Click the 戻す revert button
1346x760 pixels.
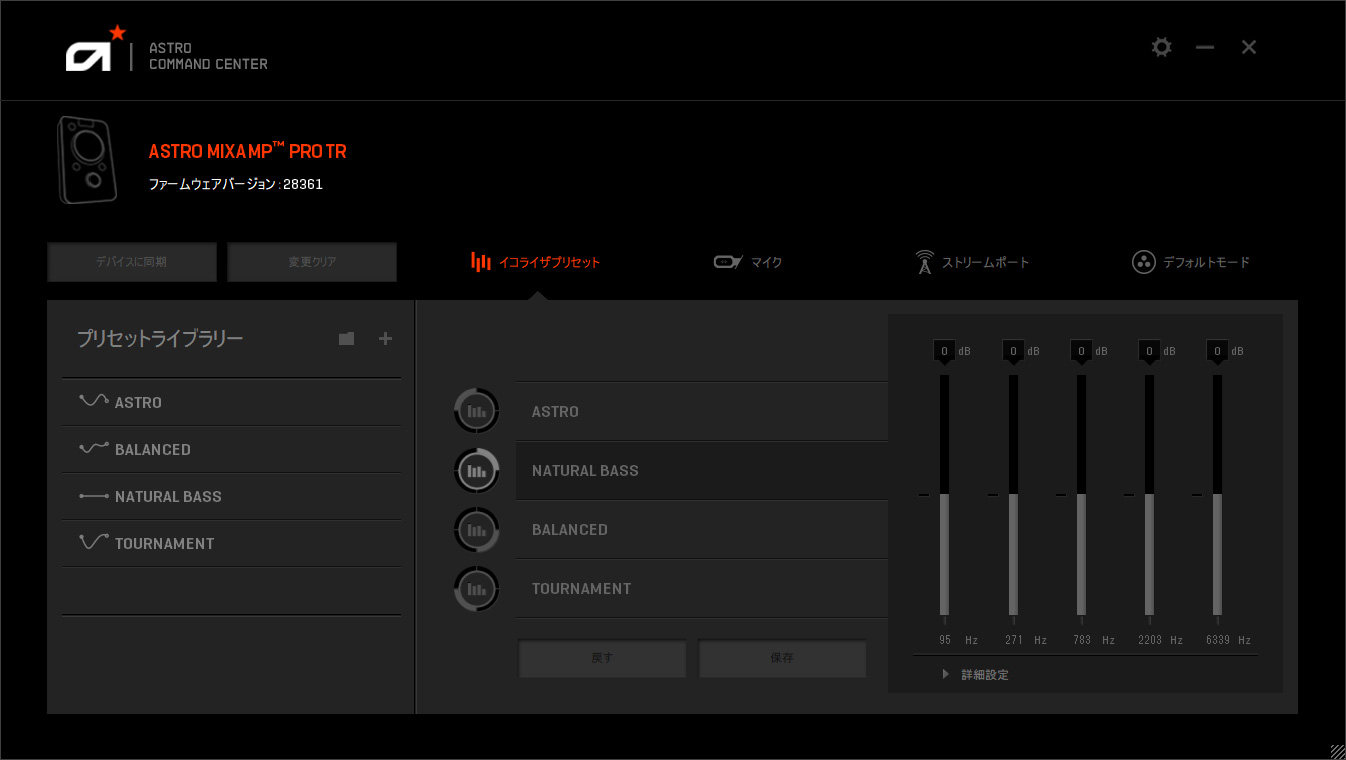602,658
